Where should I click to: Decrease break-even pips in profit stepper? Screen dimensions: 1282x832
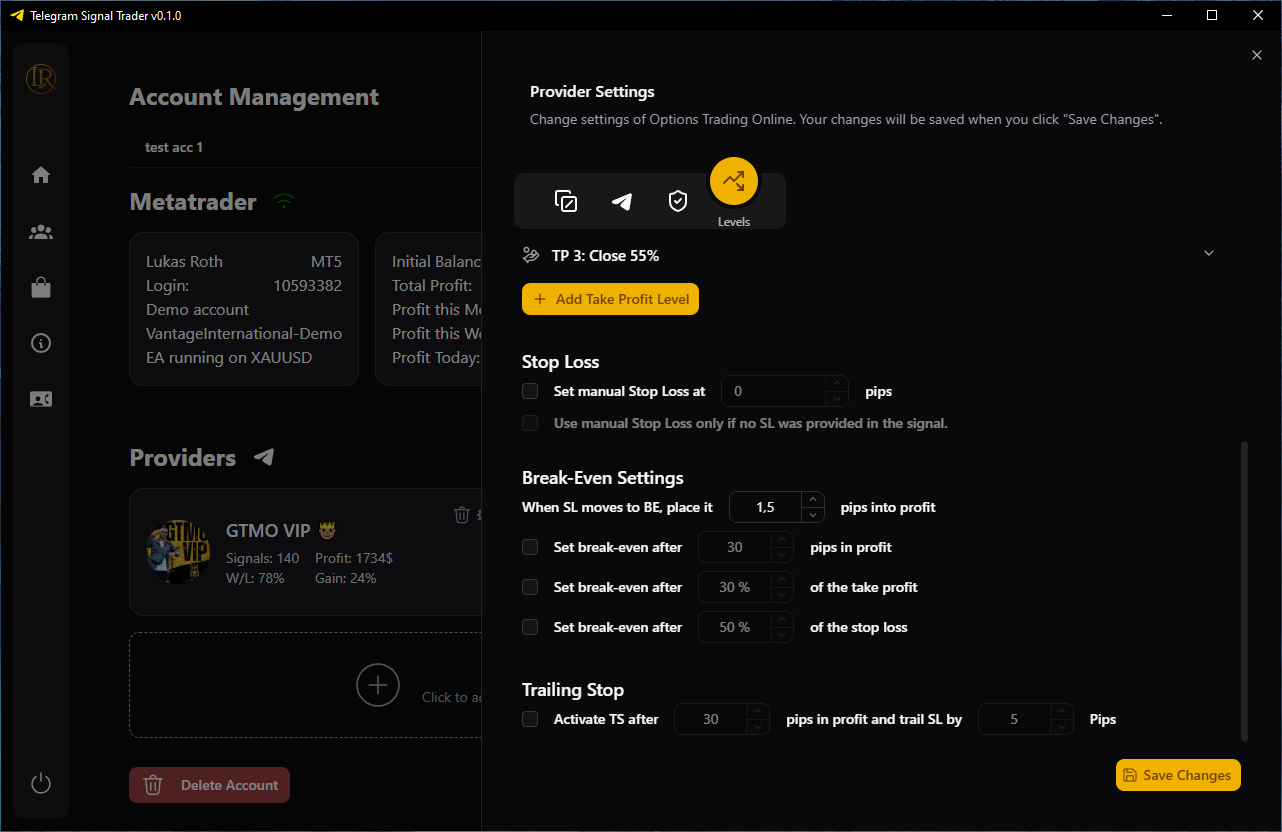coord(783,555)
